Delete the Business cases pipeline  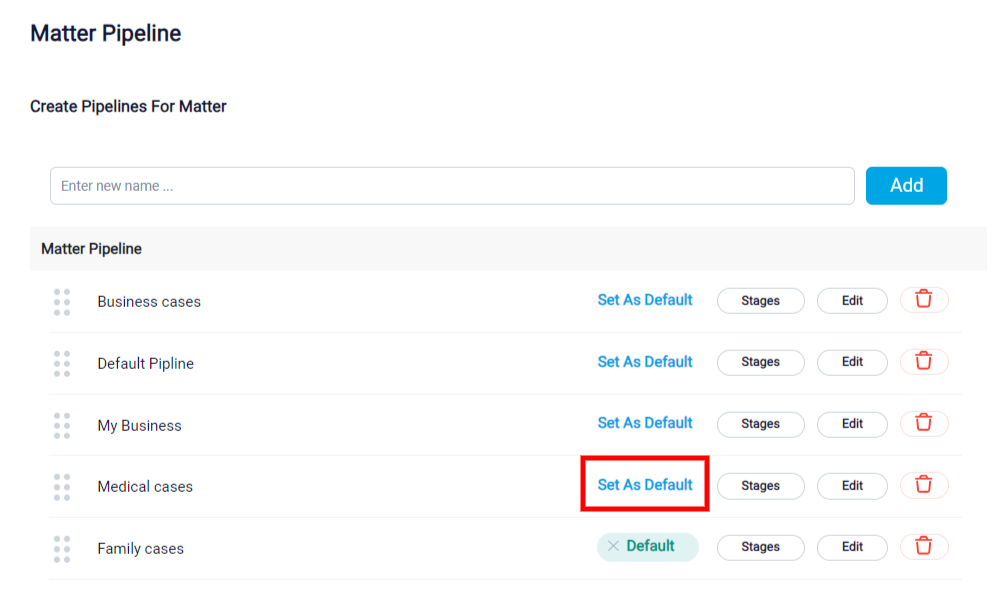pyautogui.click(x=923, y=300)
